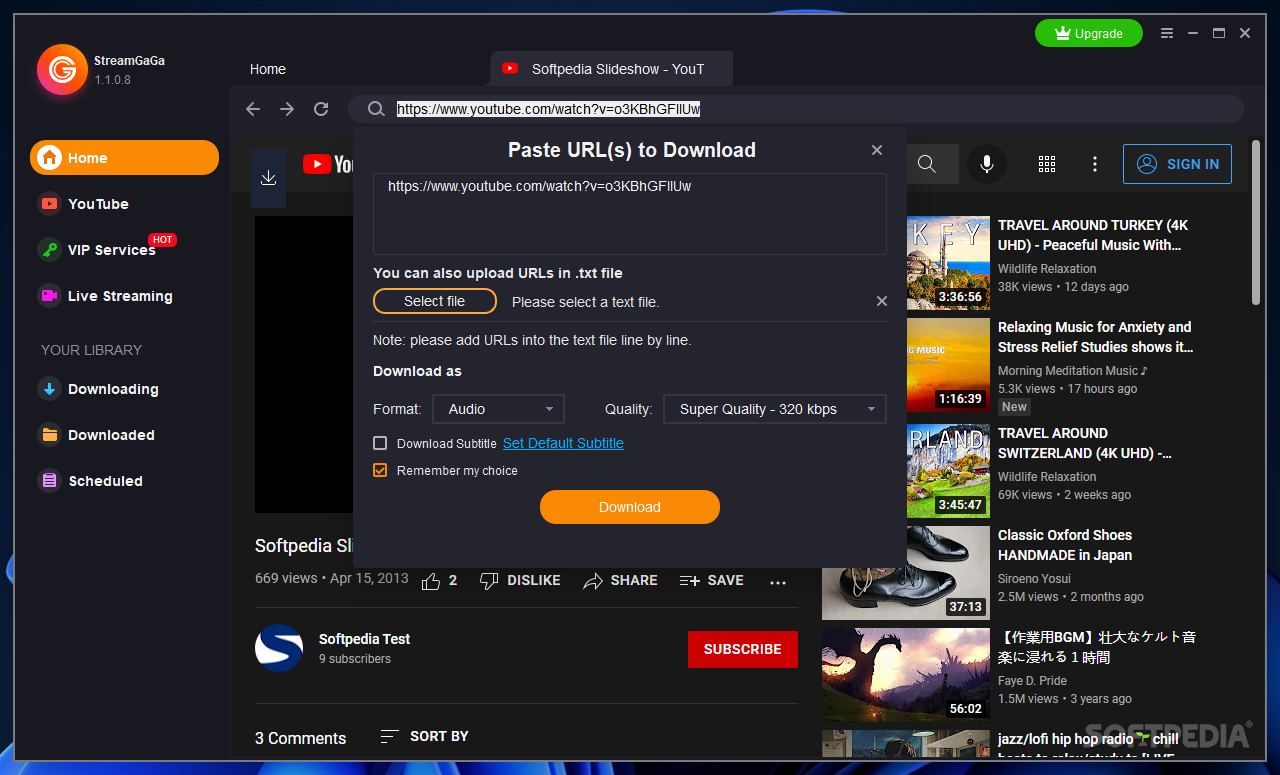Open the hamburger menu in title bar
Screen dimensions: 1280x775
[x=1167, y=33]
